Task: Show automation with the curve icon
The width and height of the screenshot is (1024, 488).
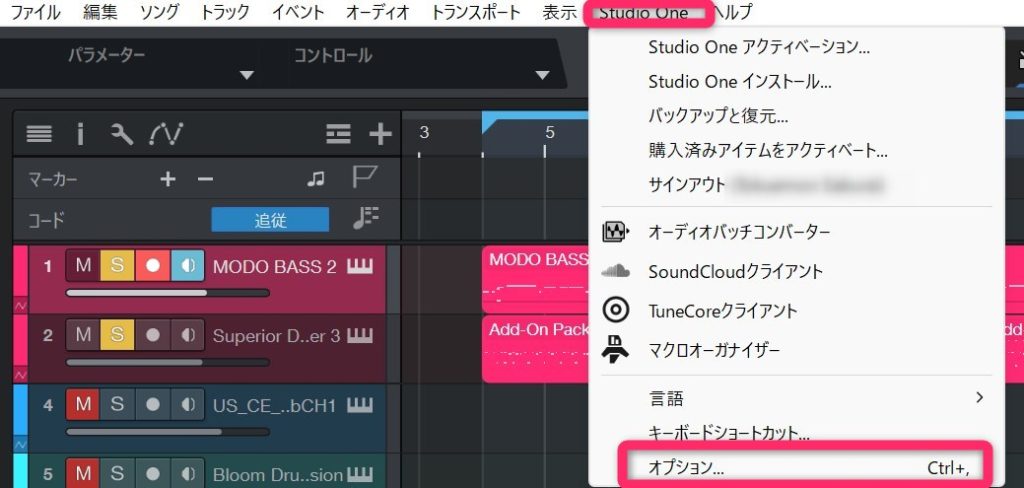Action: 165,134
